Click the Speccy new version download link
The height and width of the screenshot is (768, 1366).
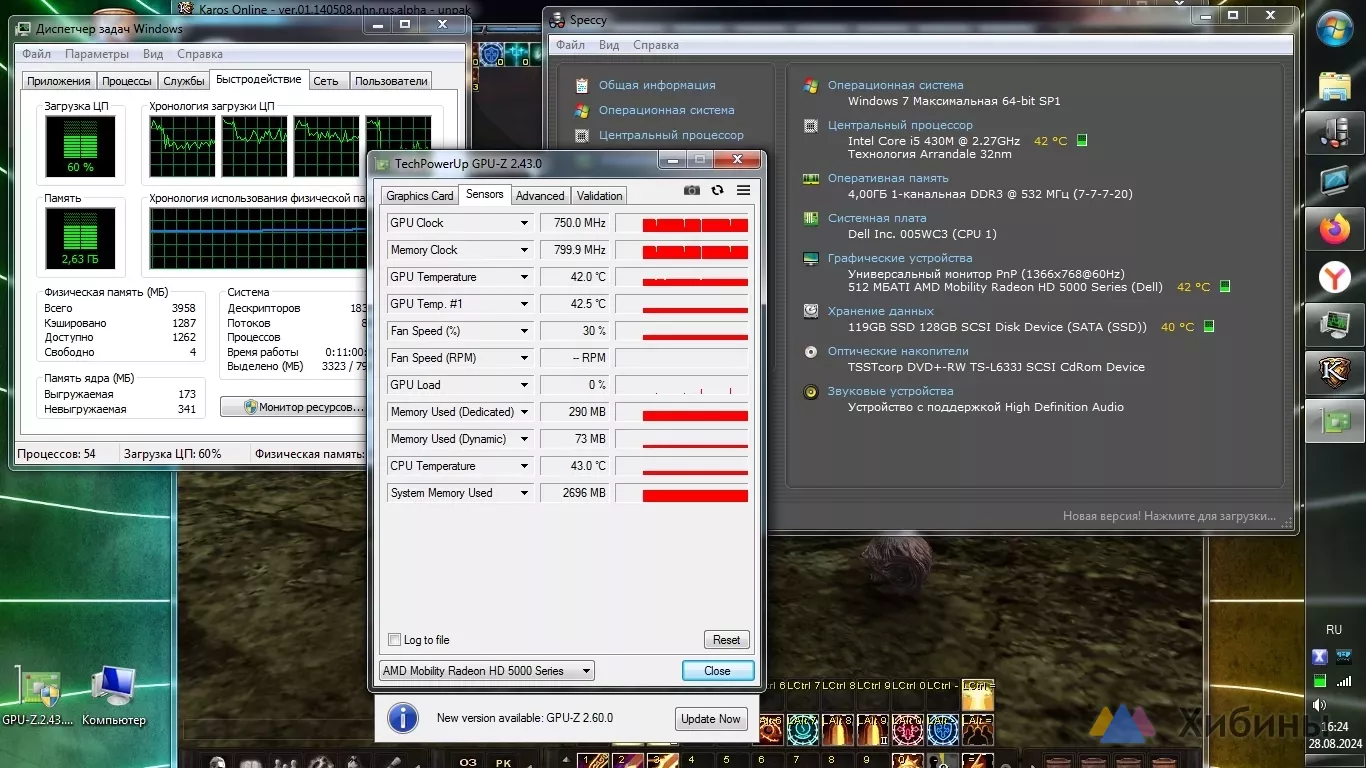point(1169,517)
